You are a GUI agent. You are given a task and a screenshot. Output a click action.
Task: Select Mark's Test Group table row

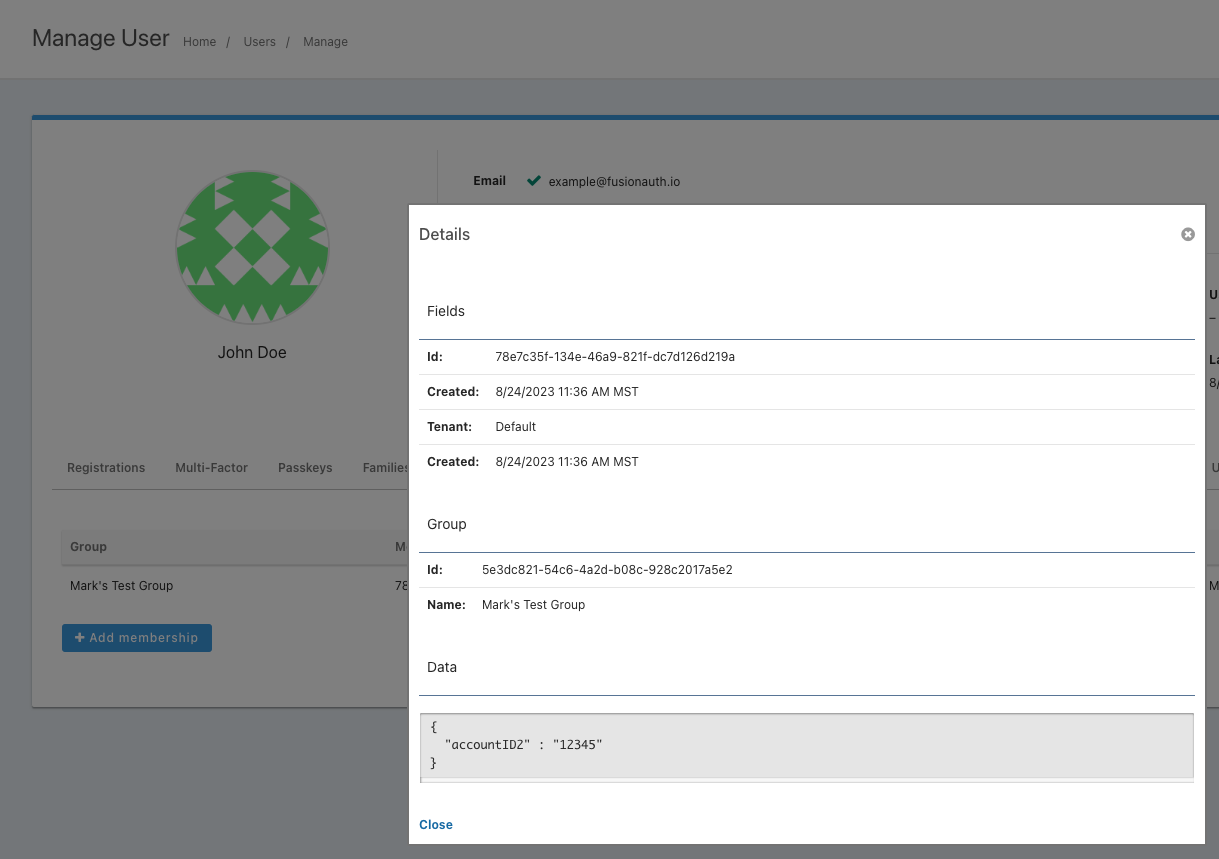pyautogui.click(x=235, y=586)
